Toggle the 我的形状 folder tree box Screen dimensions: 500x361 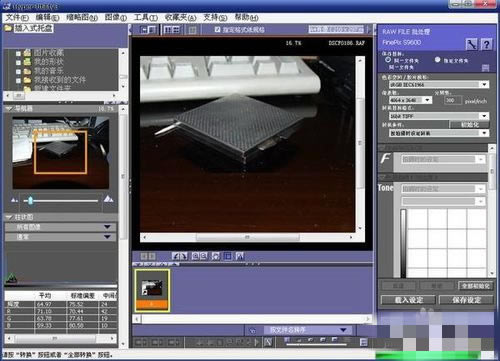point(18,62)
